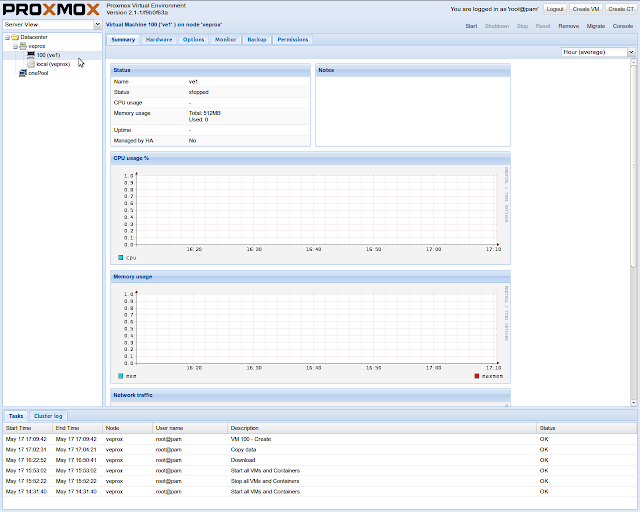Click the onePool pool icon
This screenshot has width=640, height=512.
(x=23, y=73)
